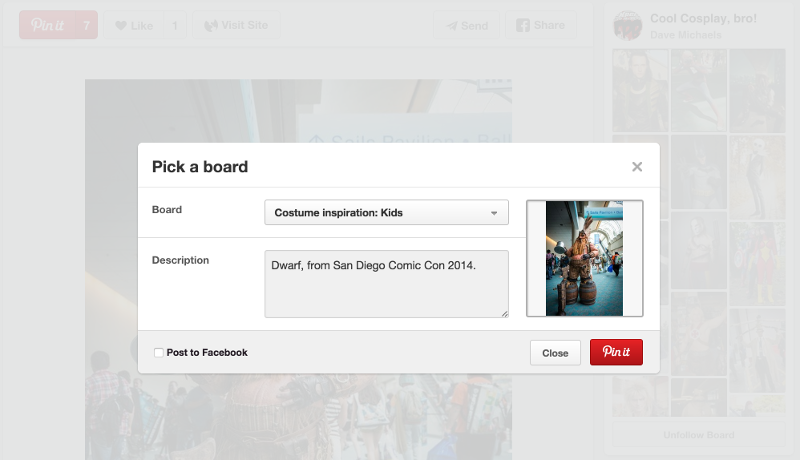
Task: Click the Board label
Action: 167,210
